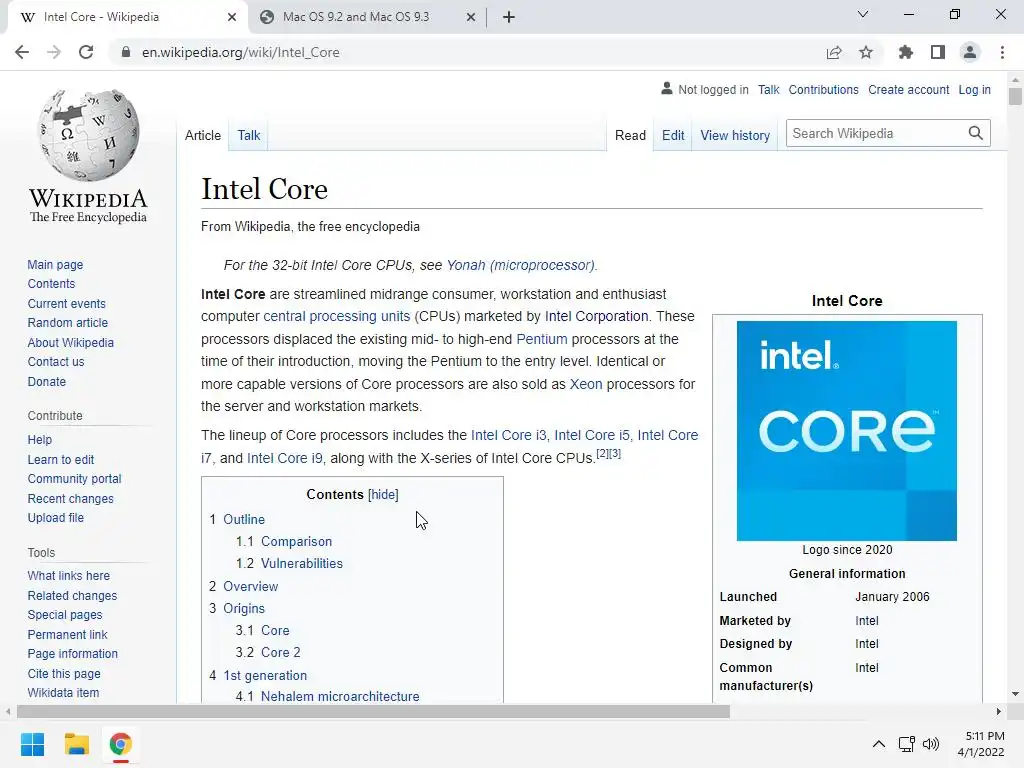Hide the Contents table via [hide]
This screenshot has width=1024, height=768.
(383, 494)
